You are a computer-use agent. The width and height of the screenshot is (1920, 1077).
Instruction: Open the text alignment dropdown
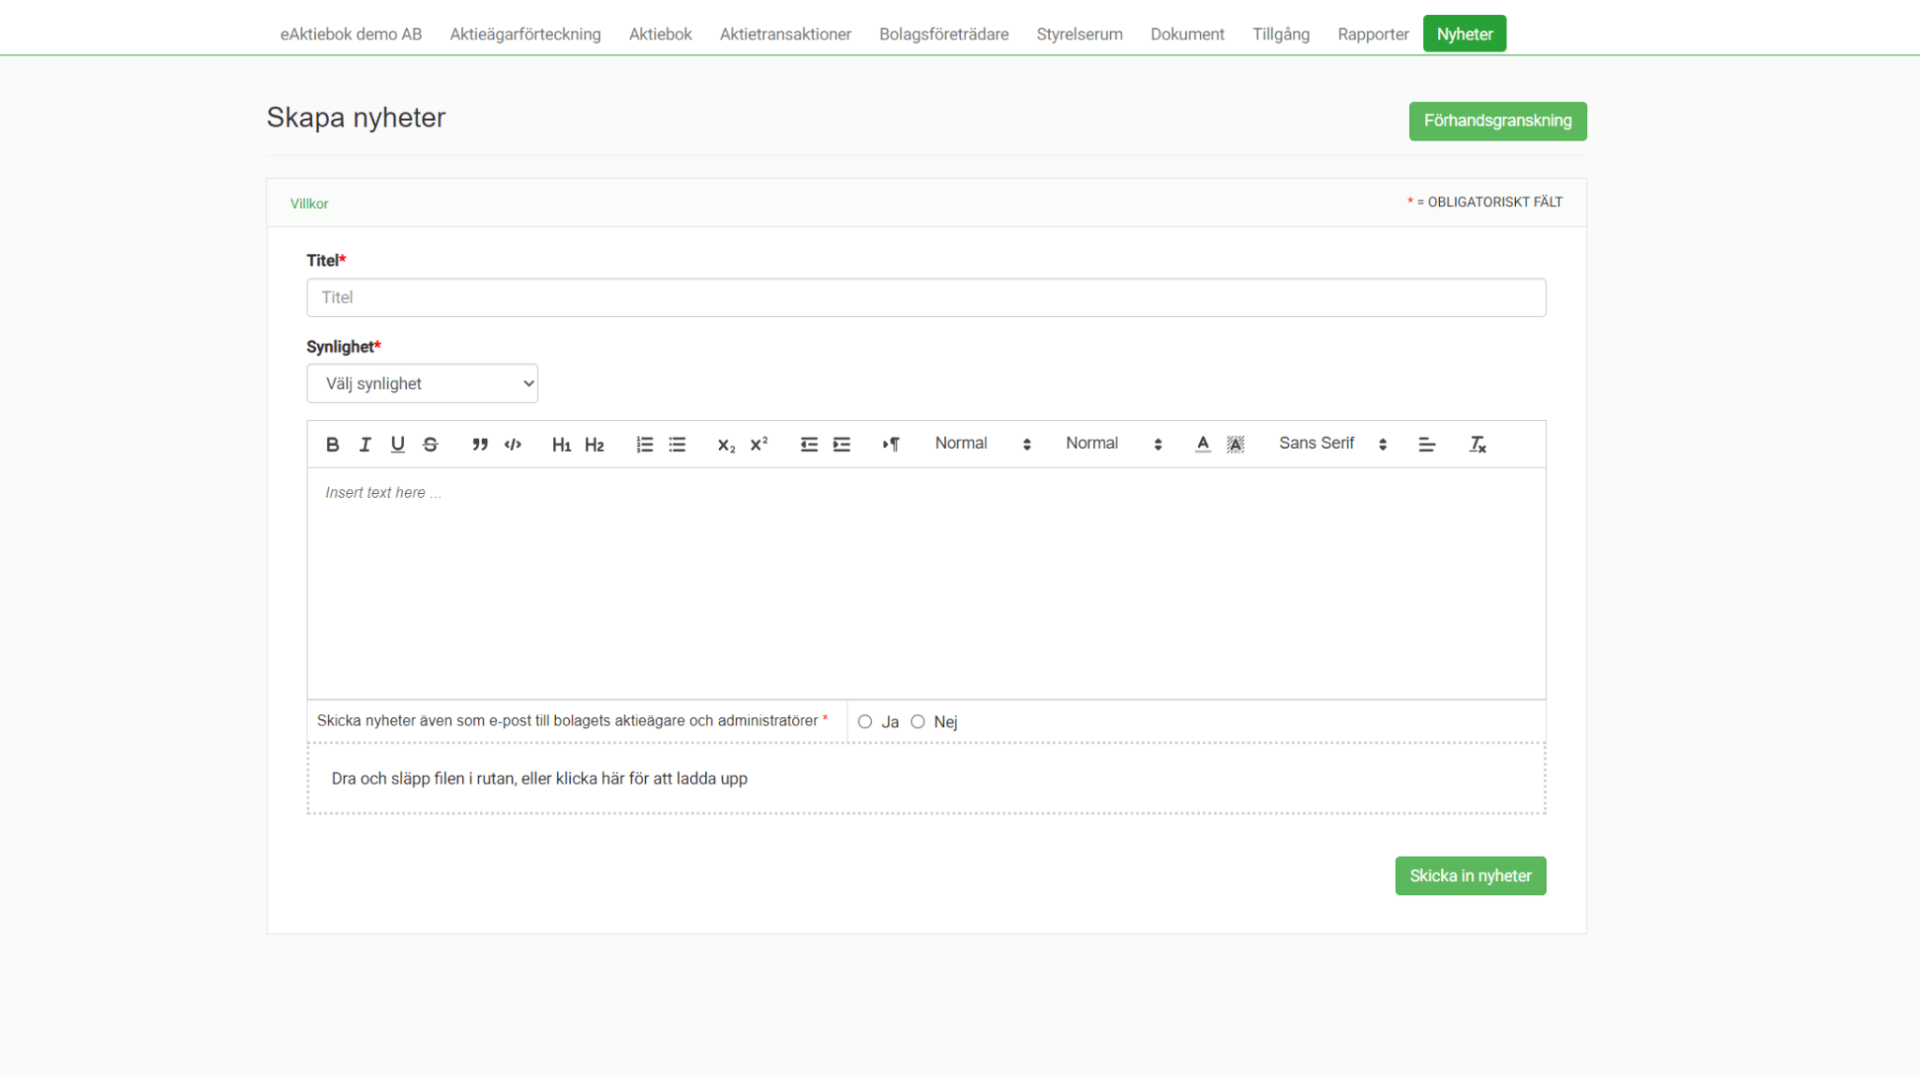pos(1427,444)
